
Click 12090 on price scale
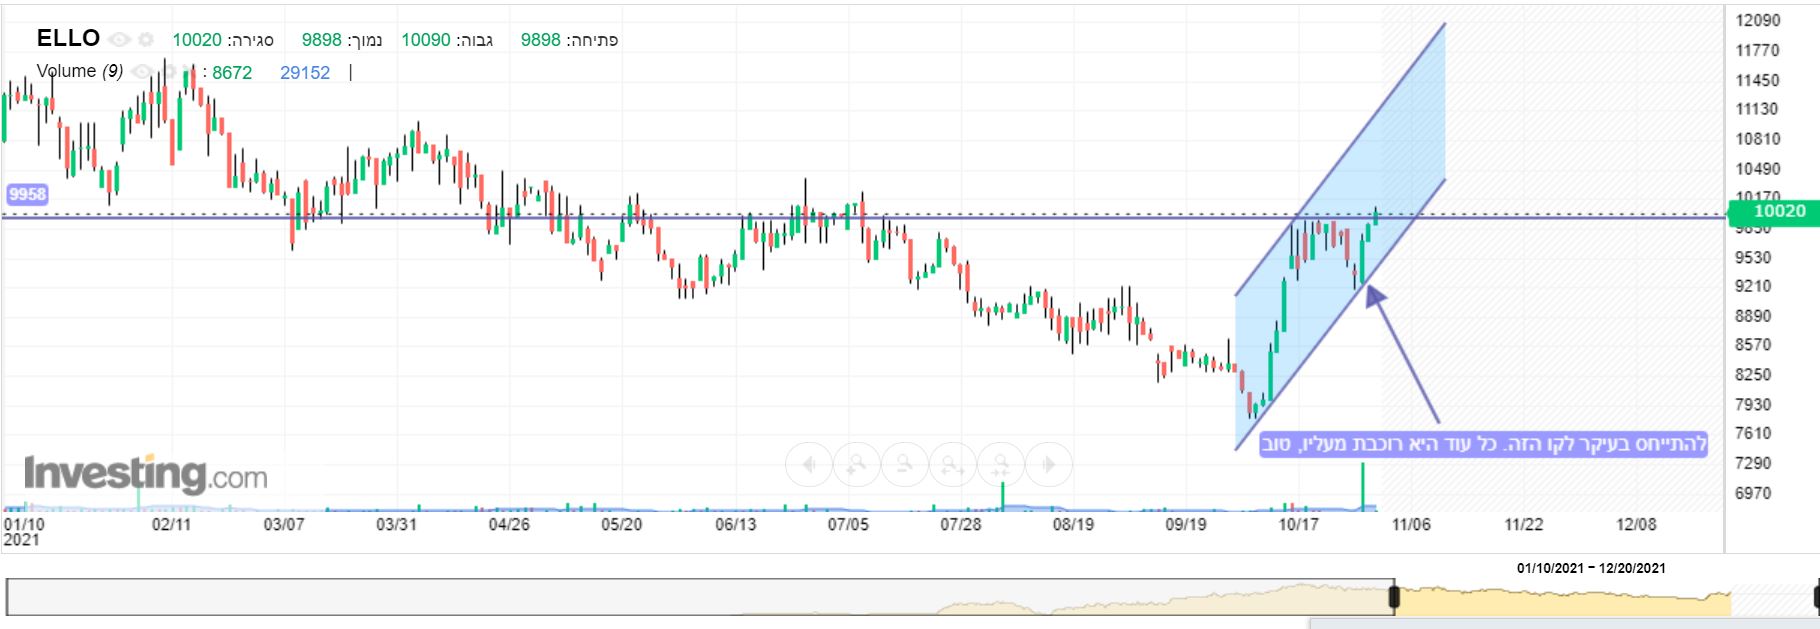point(1758,21)
